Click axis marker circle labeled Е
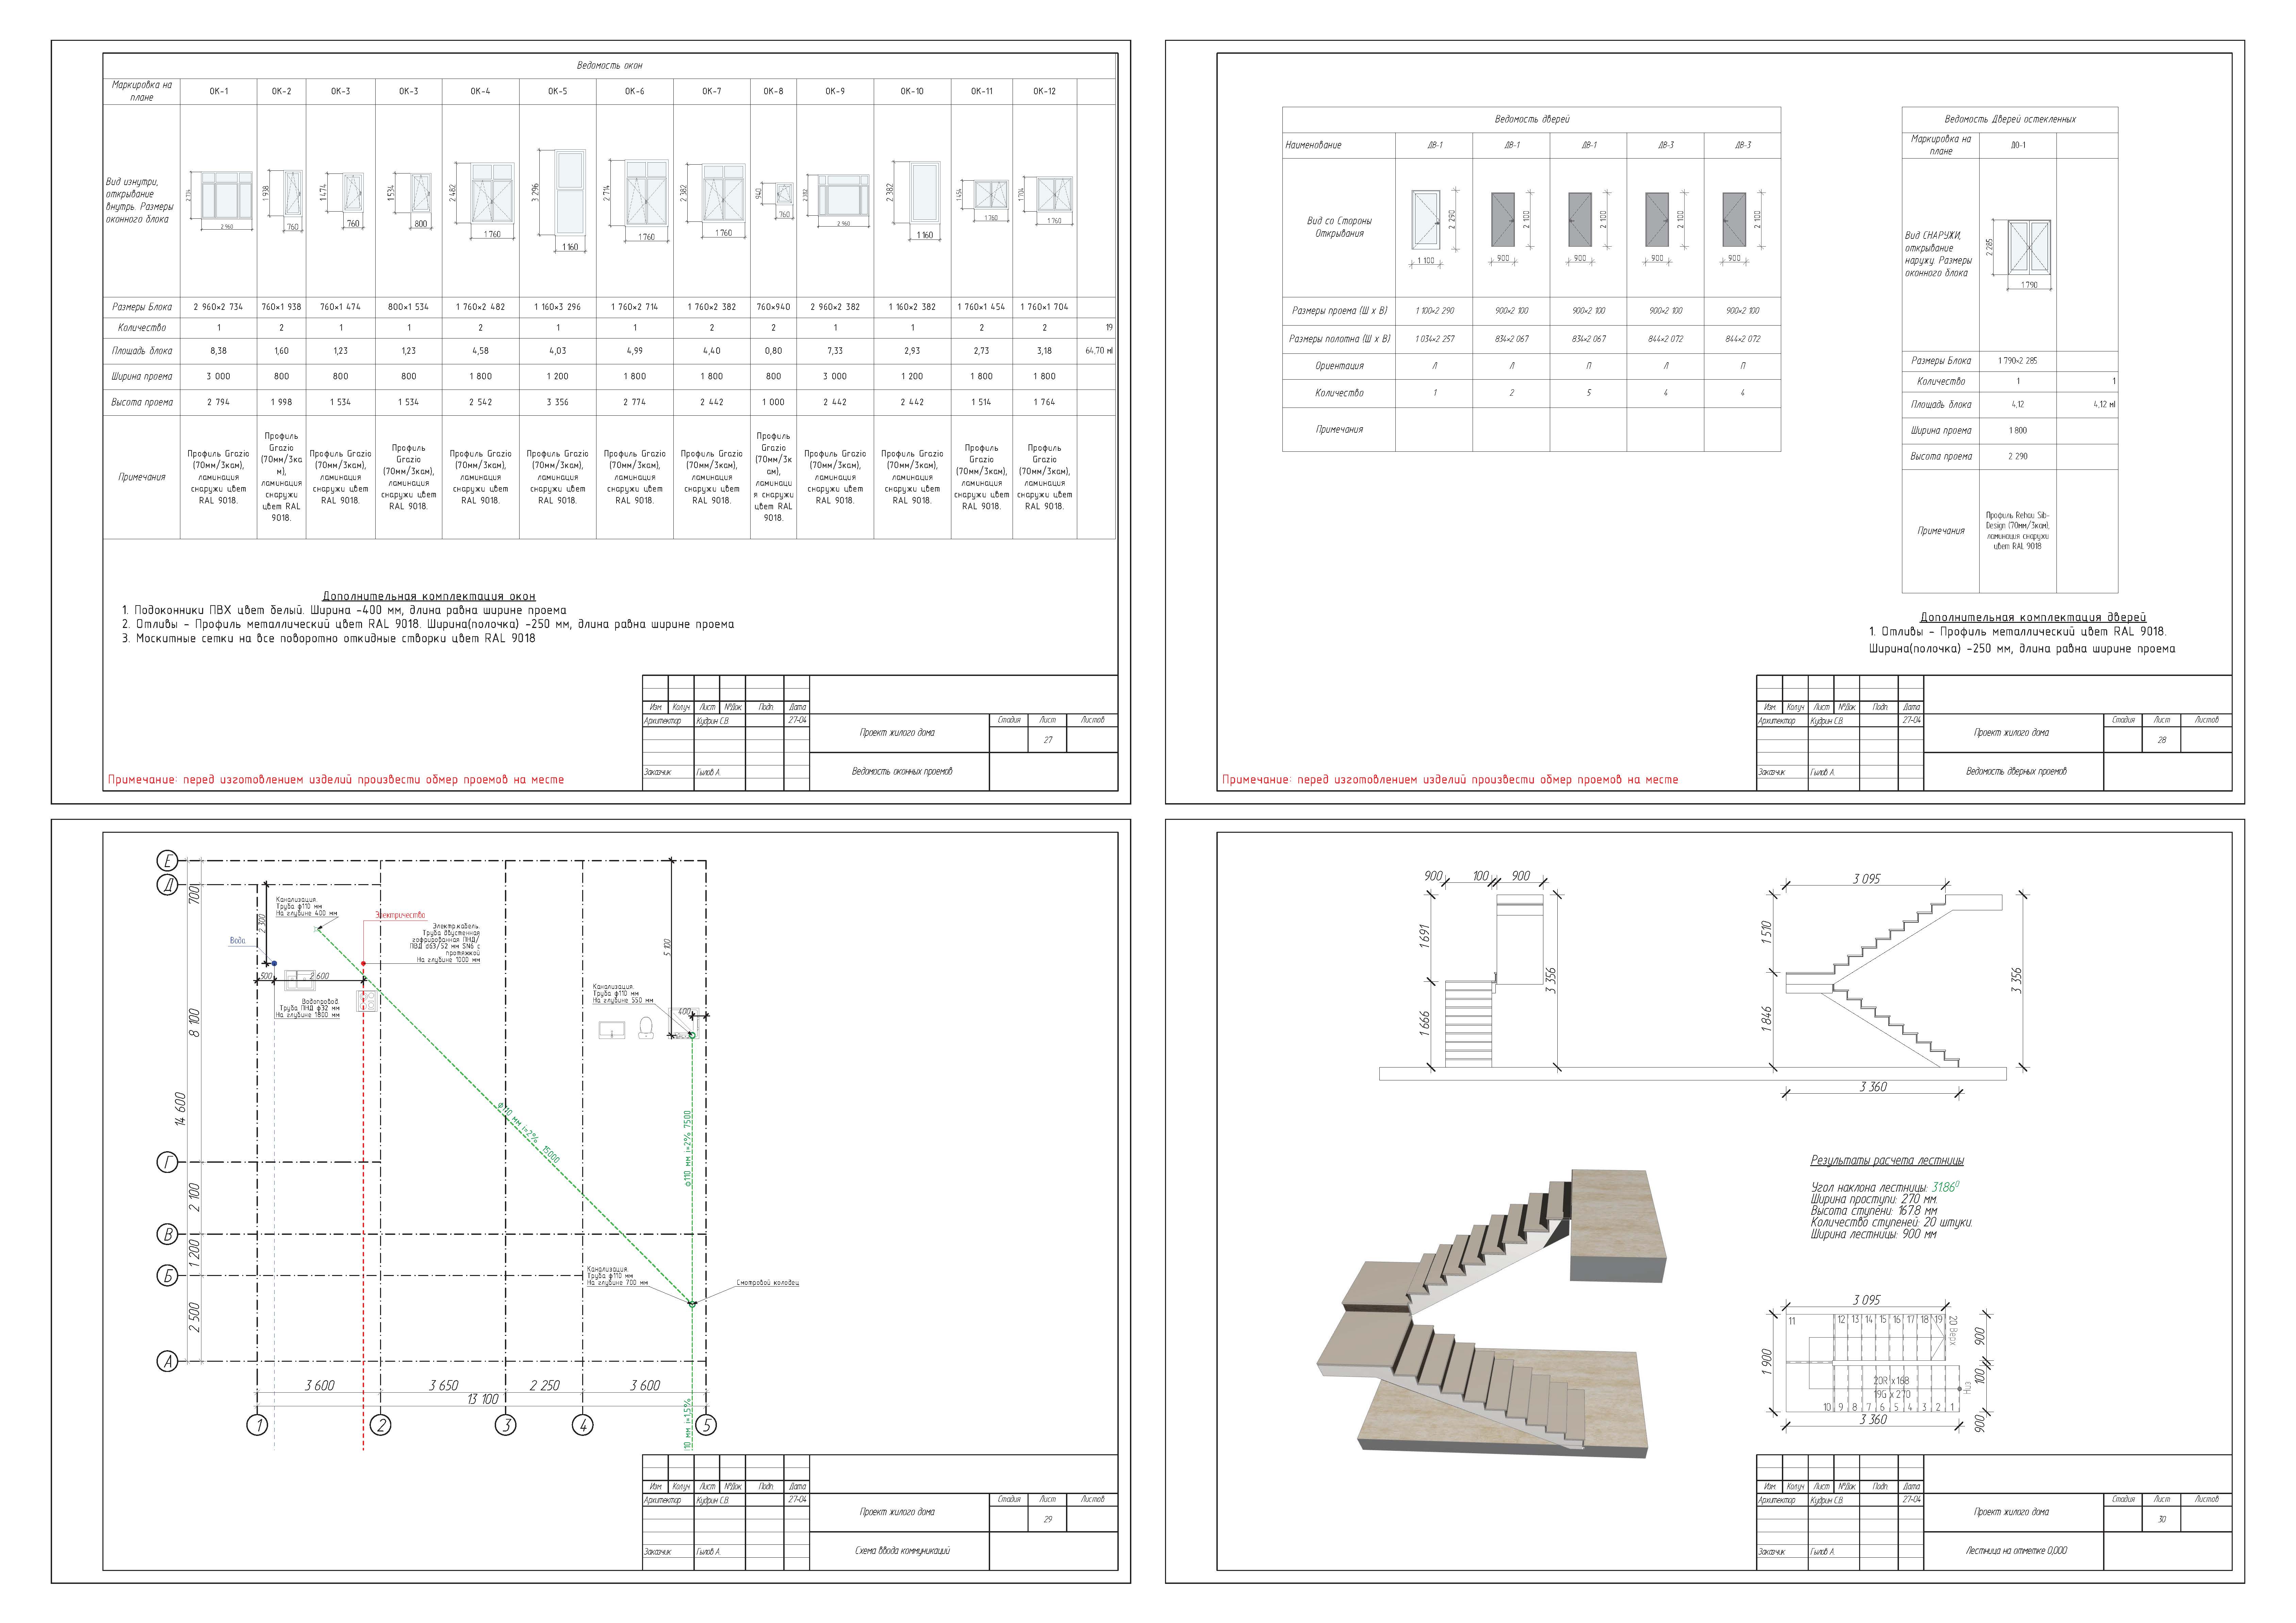The height and width of the screenshot is (1623, 2296). pos(168,861)
